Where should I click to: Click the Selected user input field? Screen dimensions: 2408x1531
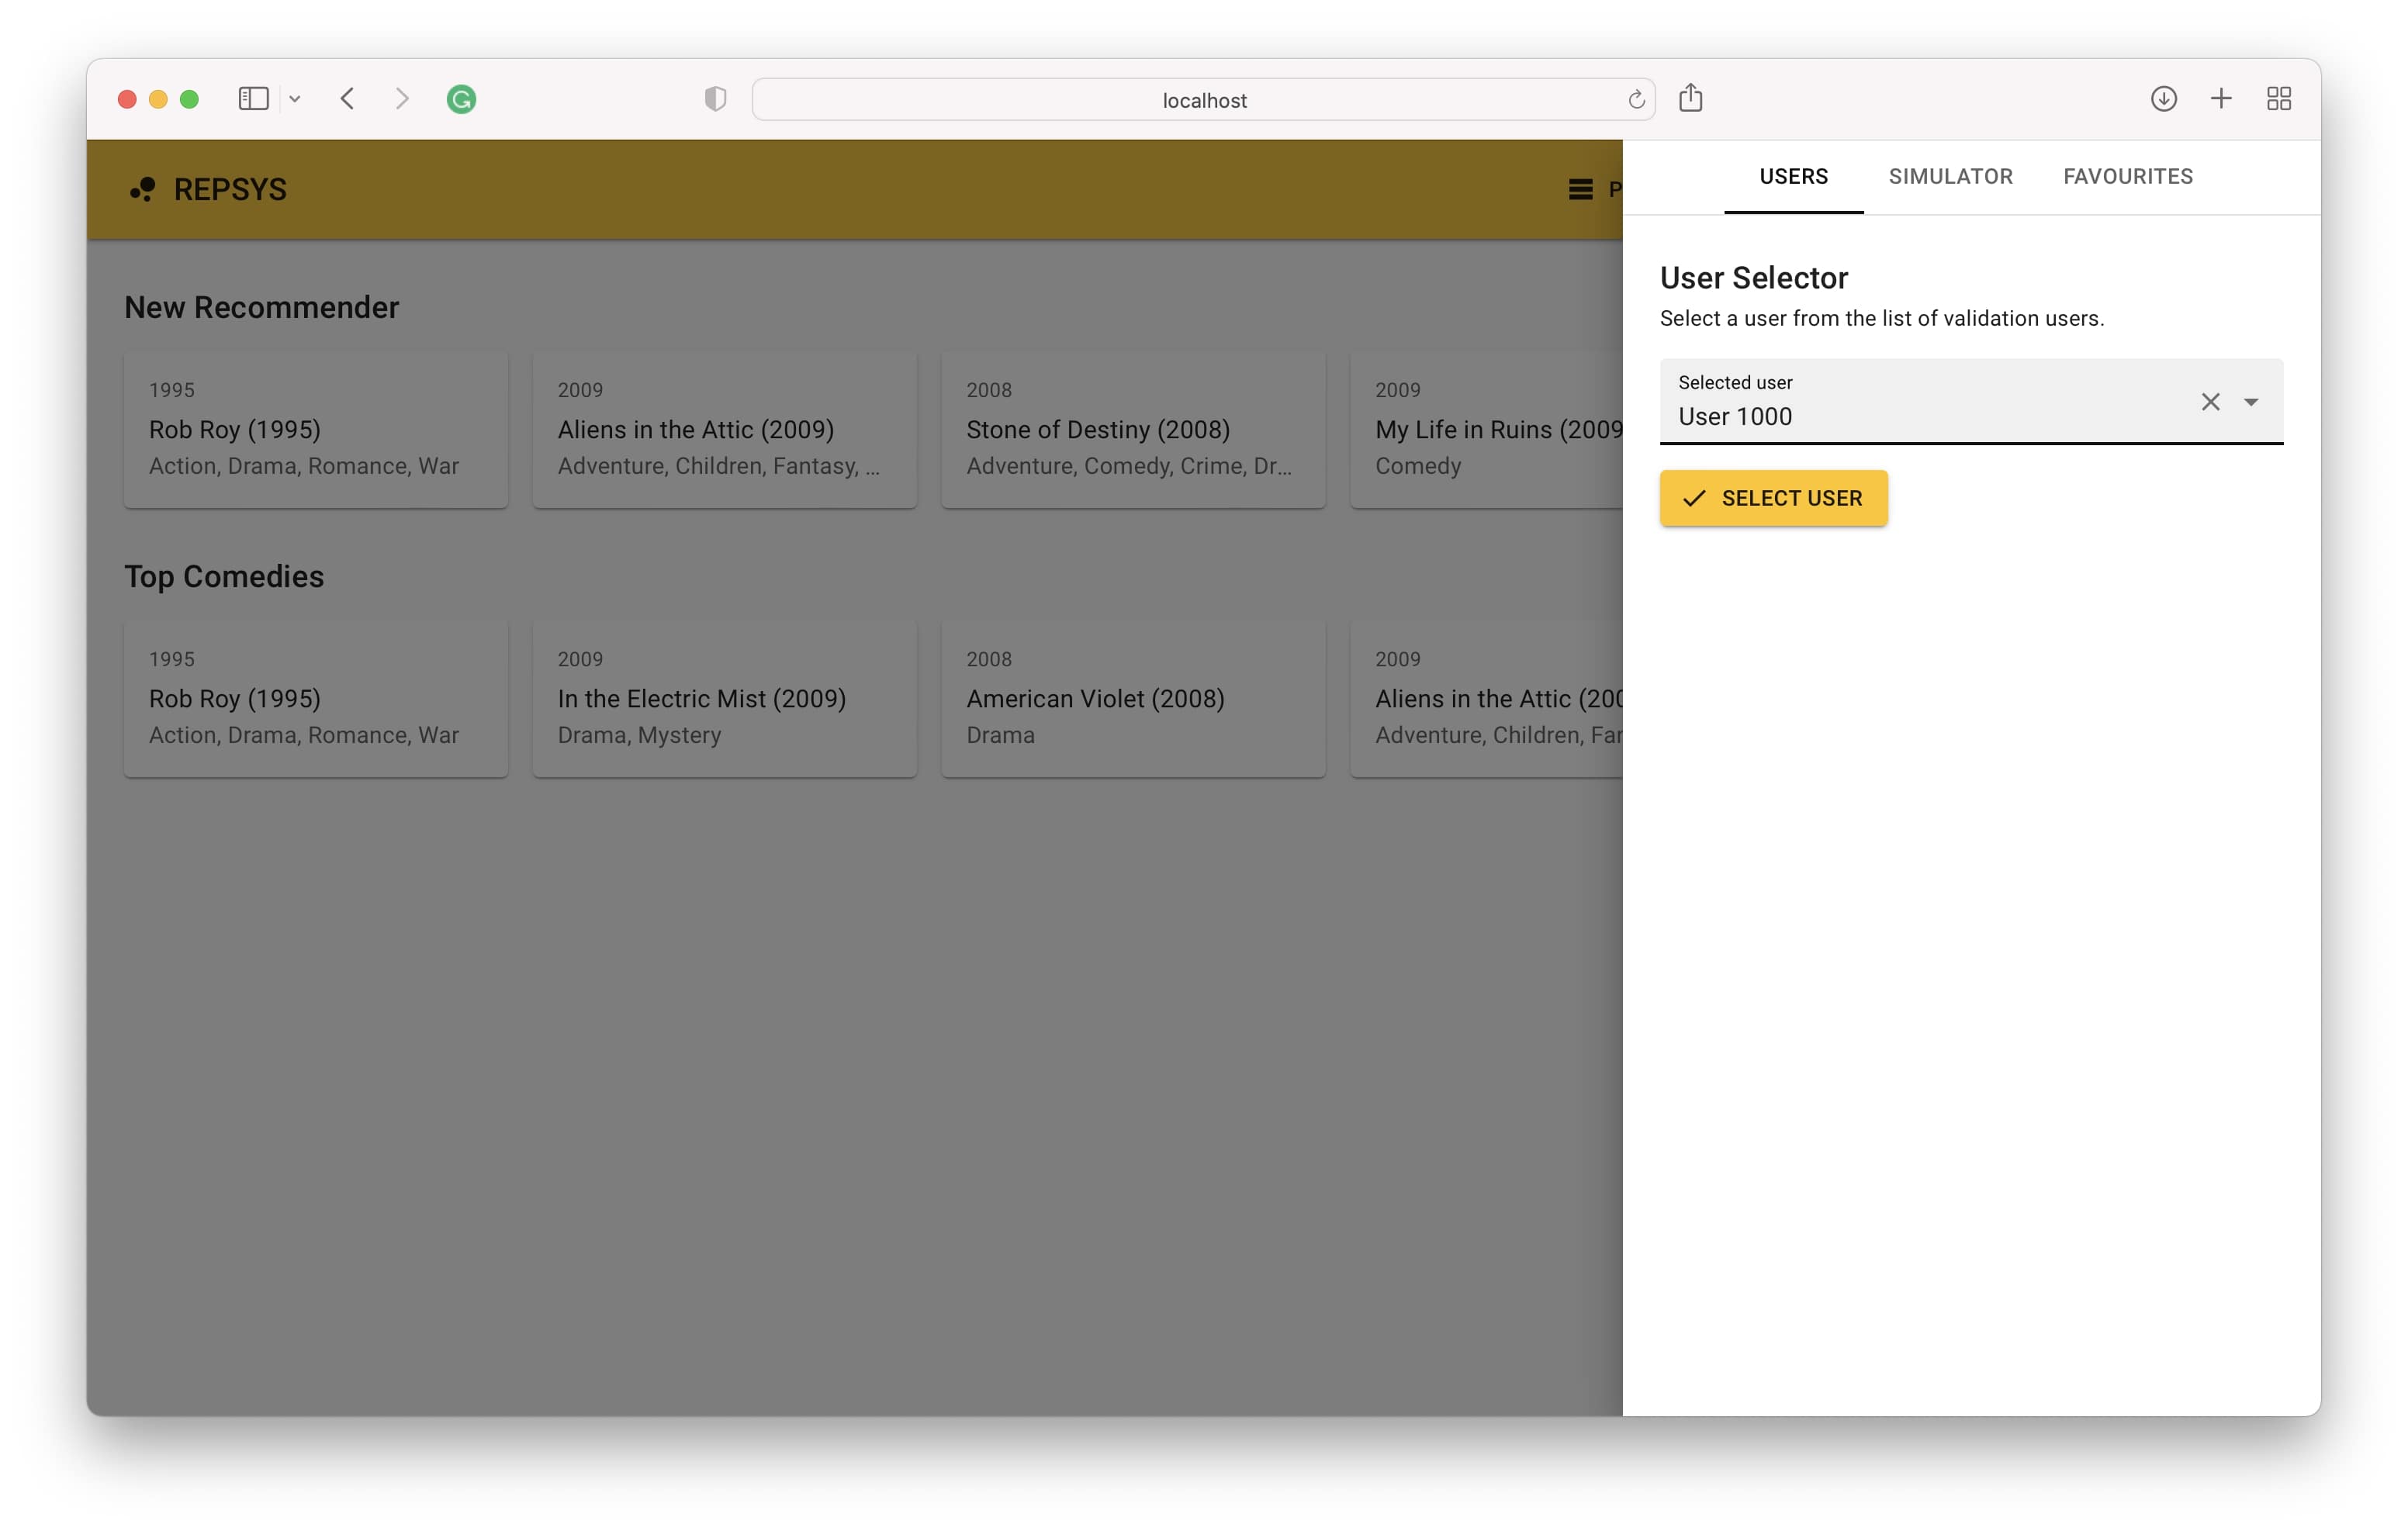[1920, 416]
